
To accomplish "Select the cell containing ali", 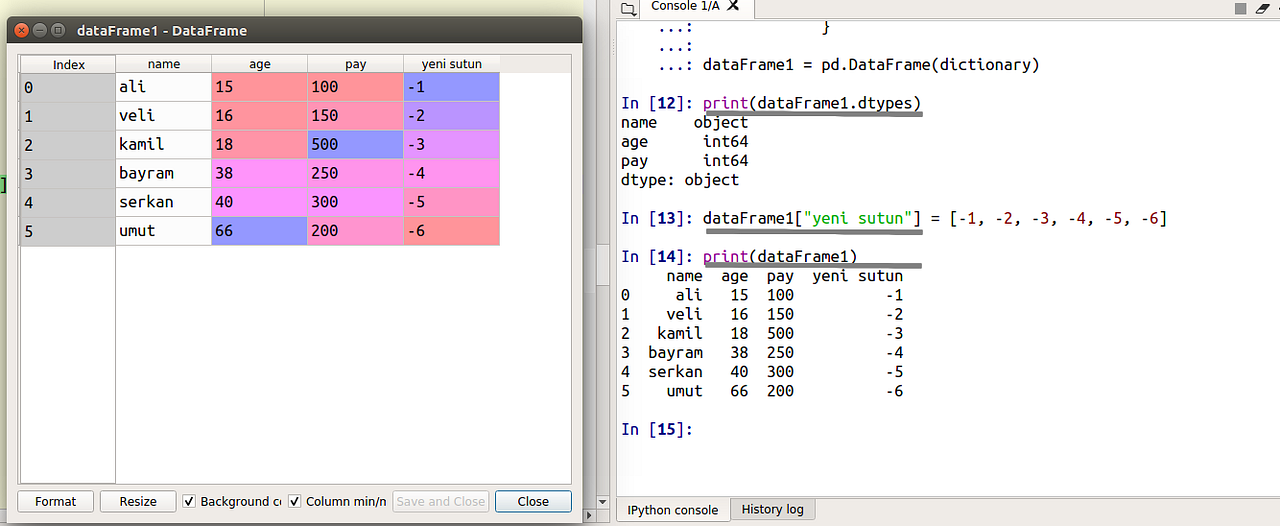I will tap(164, 87).
